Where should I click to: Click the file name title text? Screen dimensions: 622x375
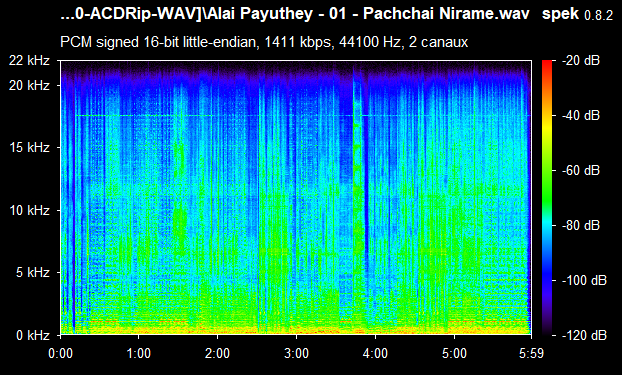click(x=295, y=14)
